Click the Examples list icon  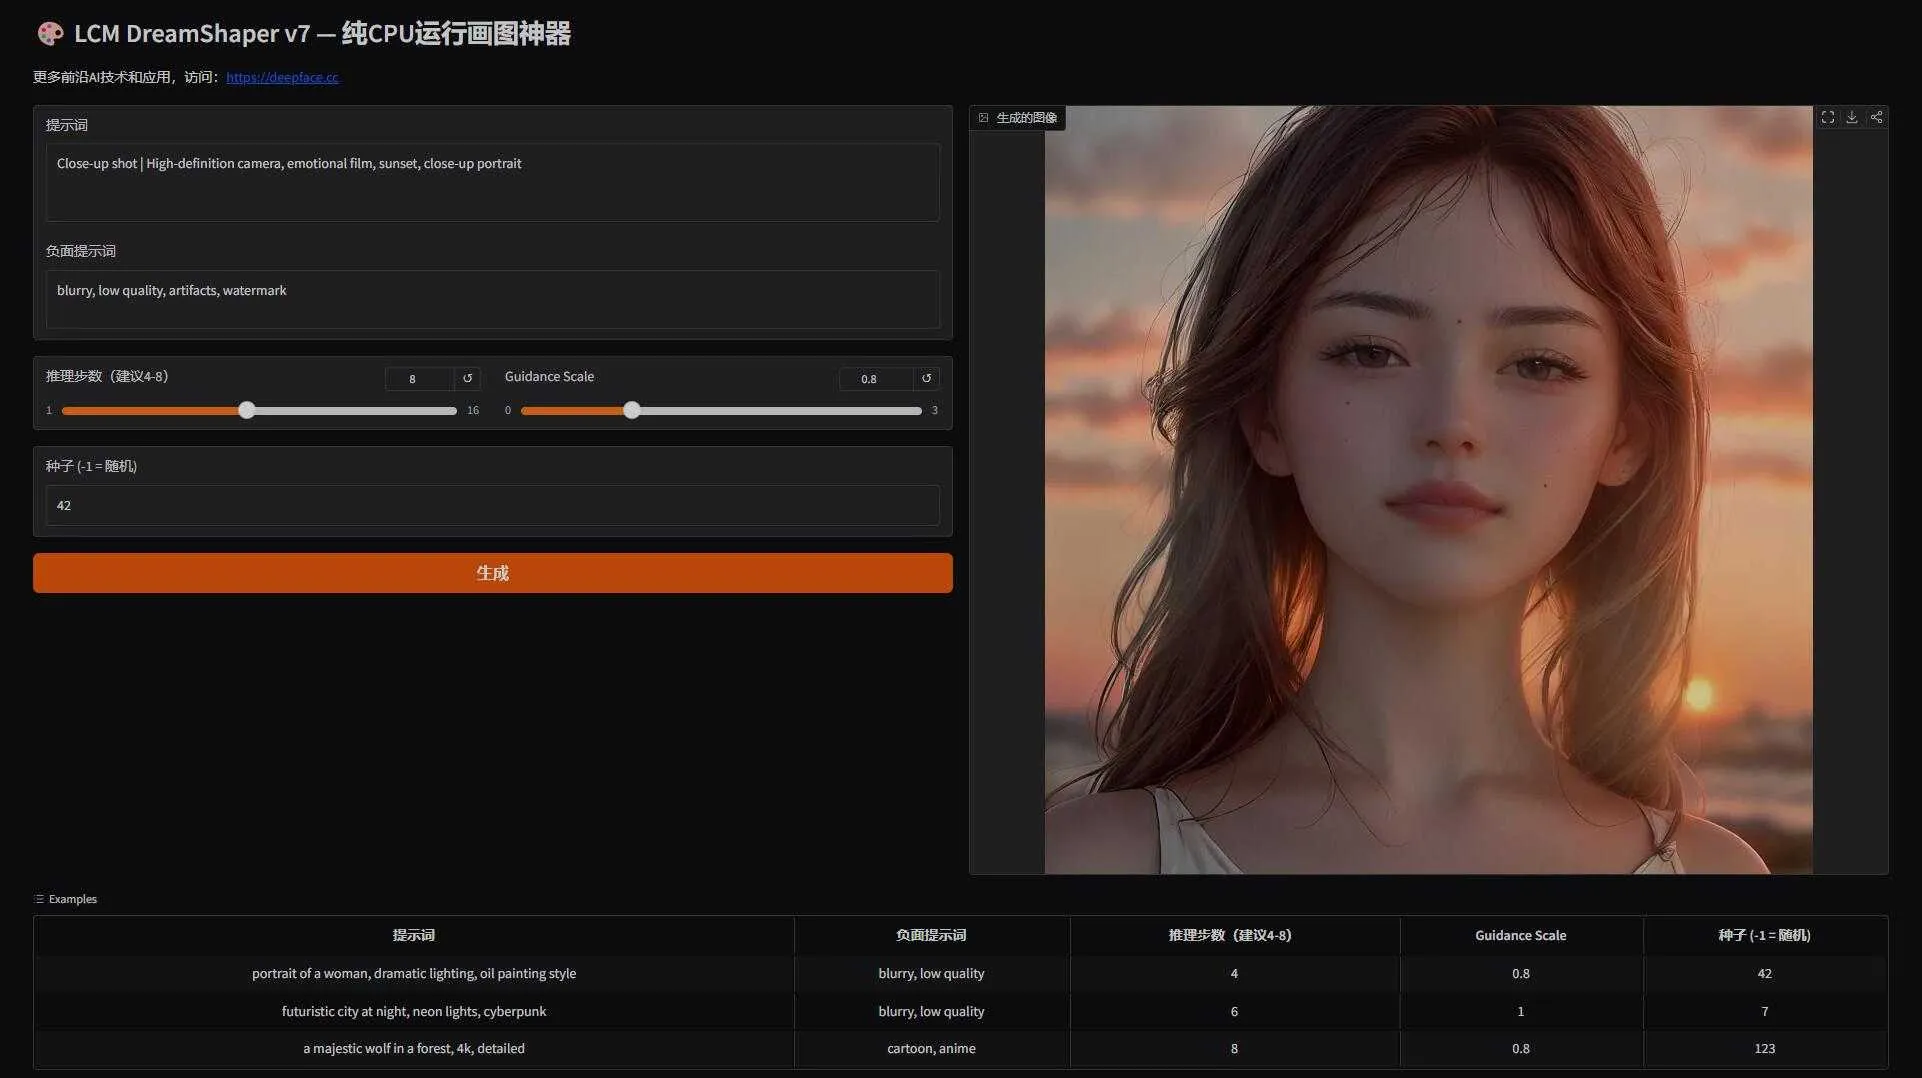[38, 898]
